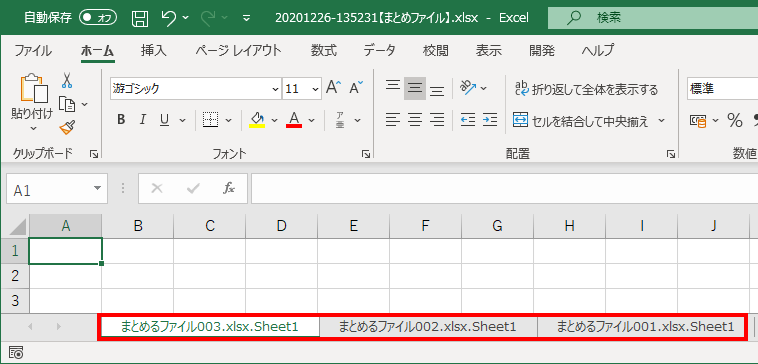Open the データ ribbon tab

[x=379, y=50]
